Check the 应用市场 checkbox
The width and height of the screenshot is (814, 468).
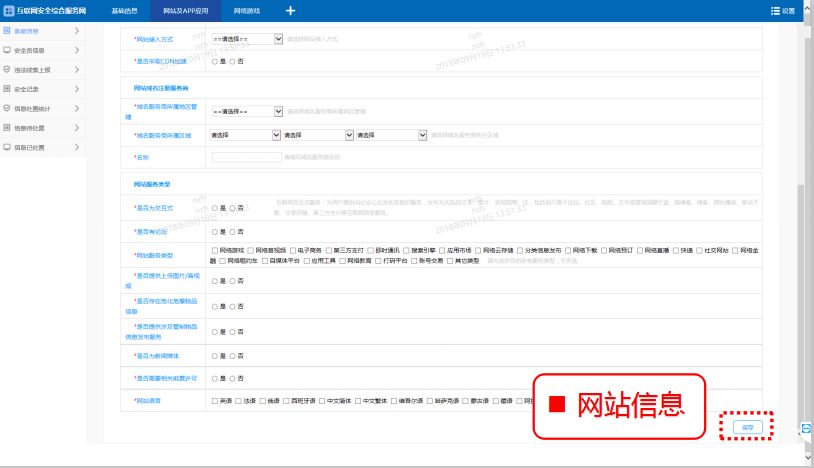click(442, 251)
